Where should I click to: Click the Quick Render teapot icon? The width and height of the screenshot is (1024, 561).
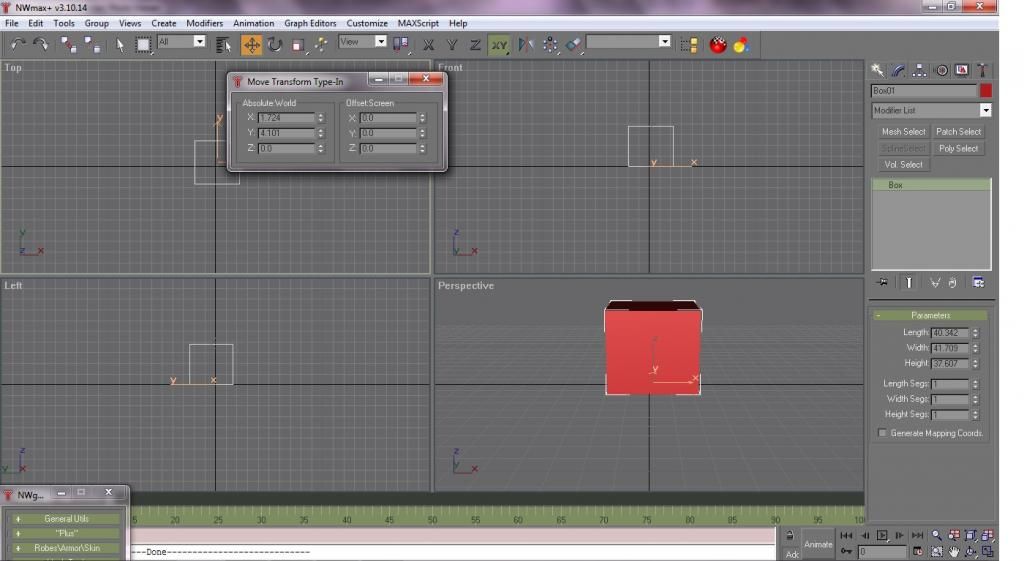tap(717, 44)
